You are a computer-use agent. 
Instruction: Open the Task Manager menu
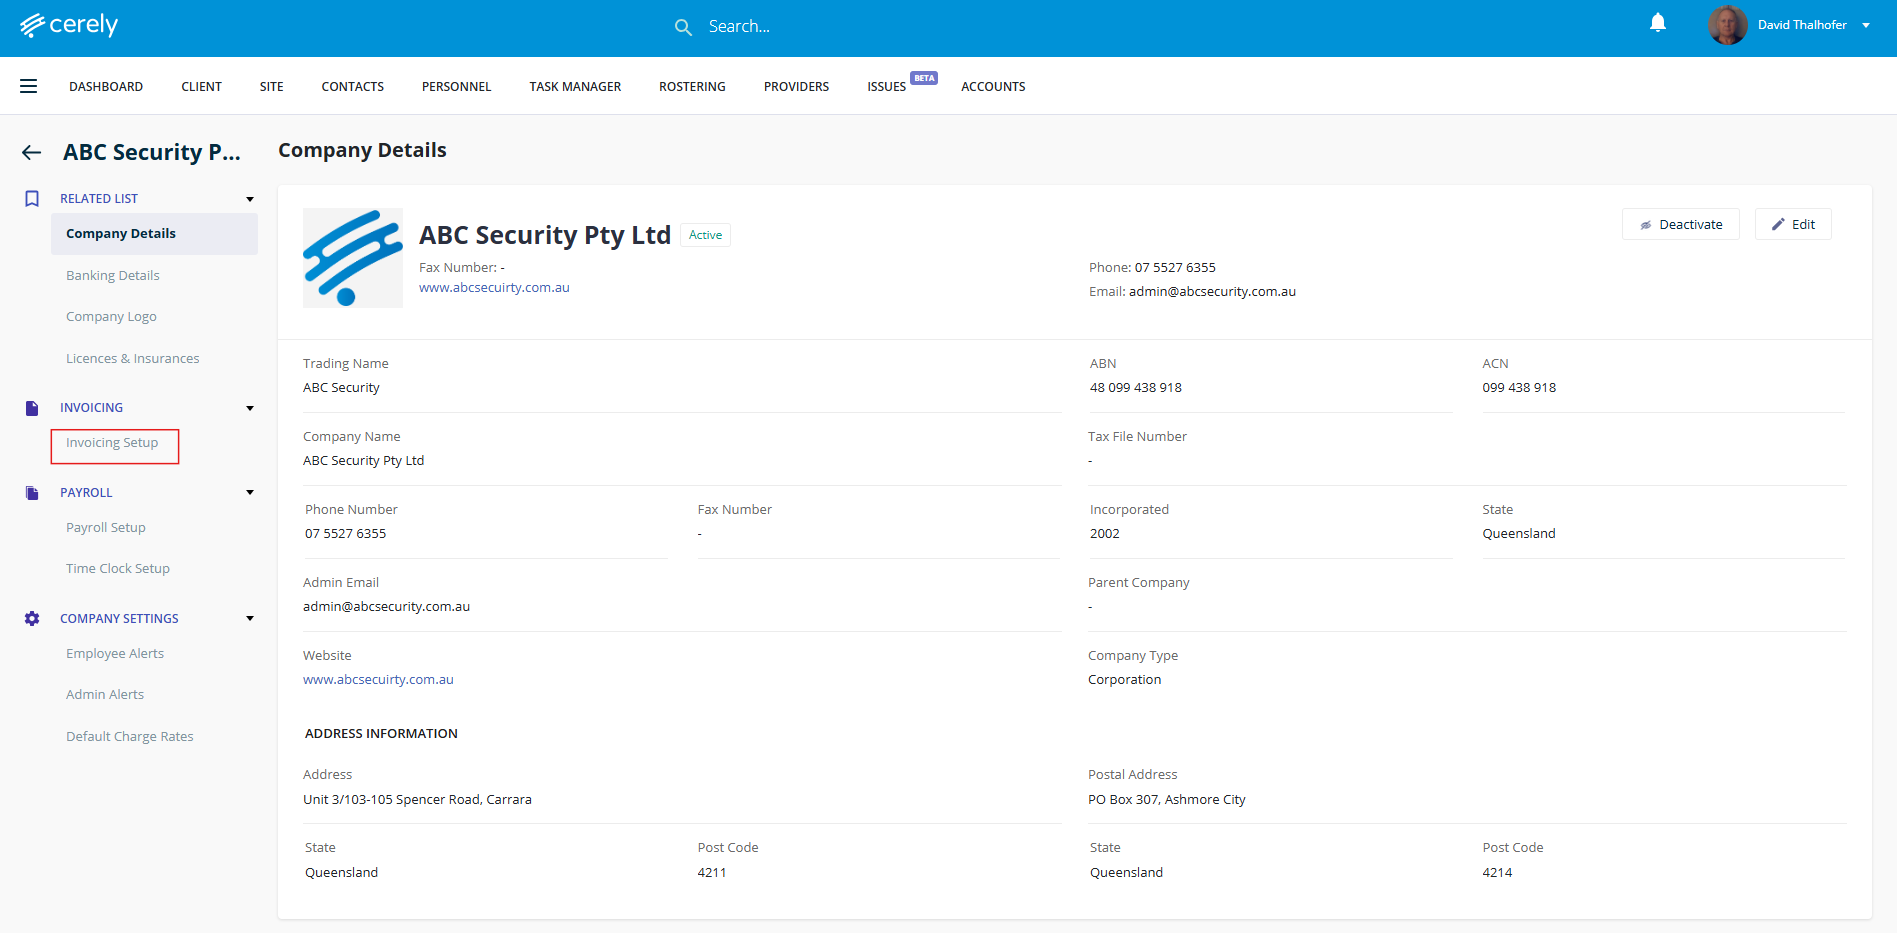575,87
